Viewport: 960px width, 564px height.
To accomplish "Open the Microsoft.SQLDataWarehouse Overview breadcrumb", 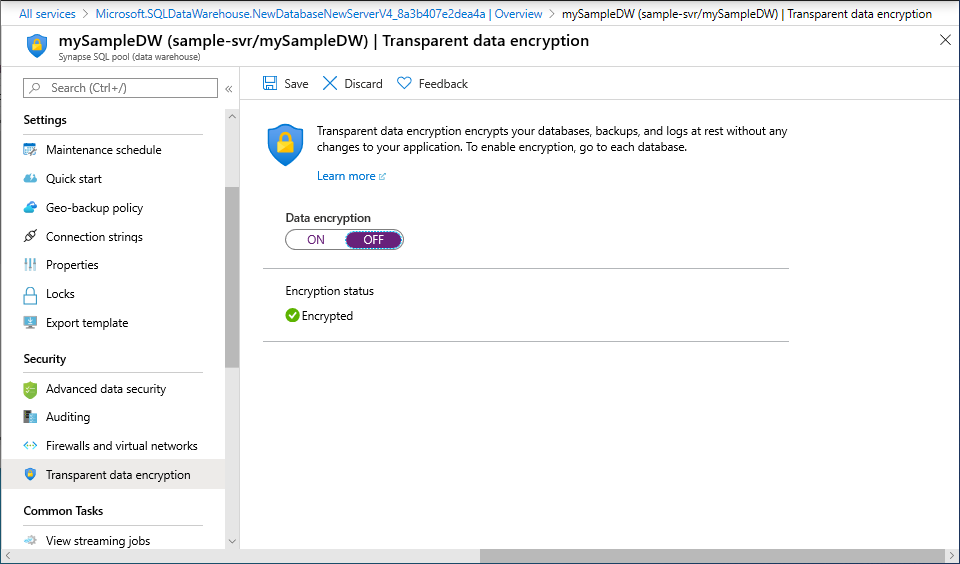I will pyautogui.click(x=319, y=13).
